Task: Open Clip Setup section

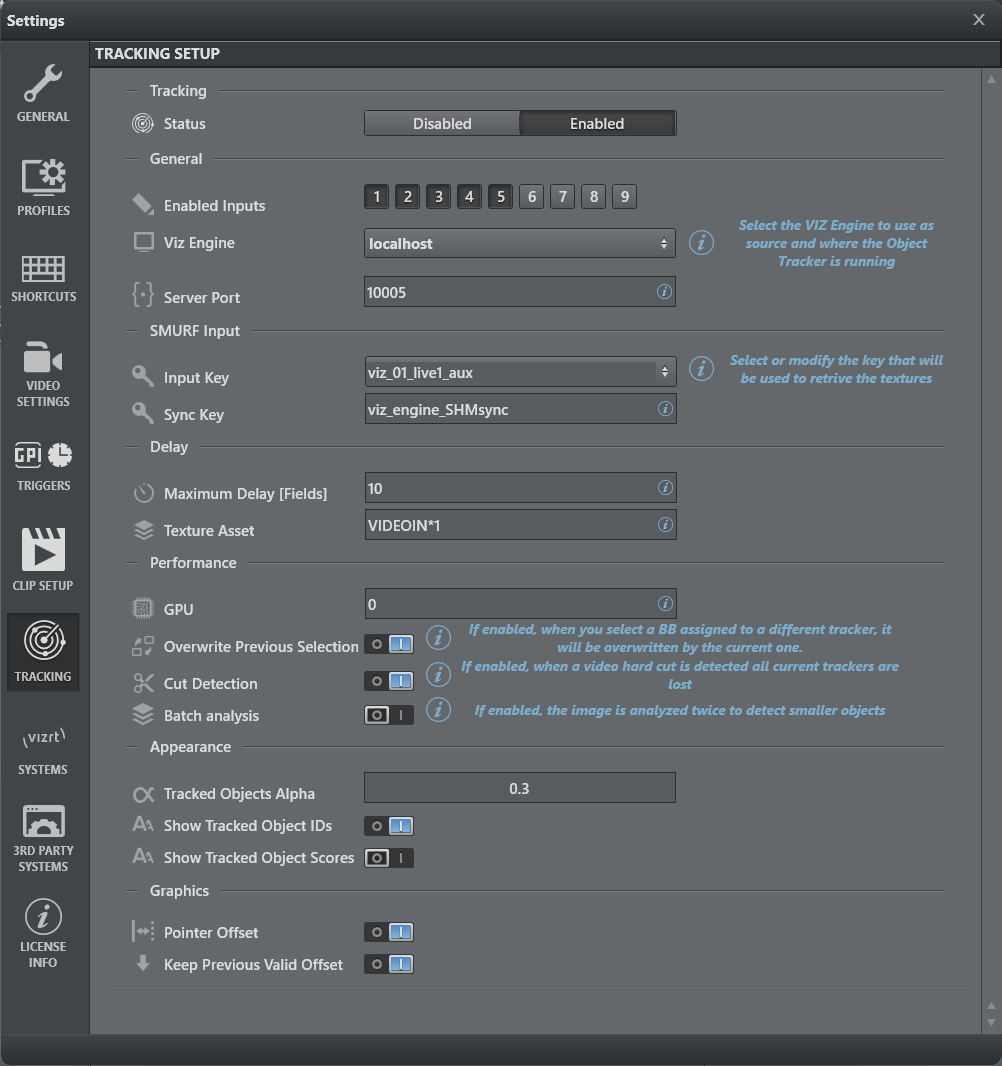Action: (x=43, y=559)
